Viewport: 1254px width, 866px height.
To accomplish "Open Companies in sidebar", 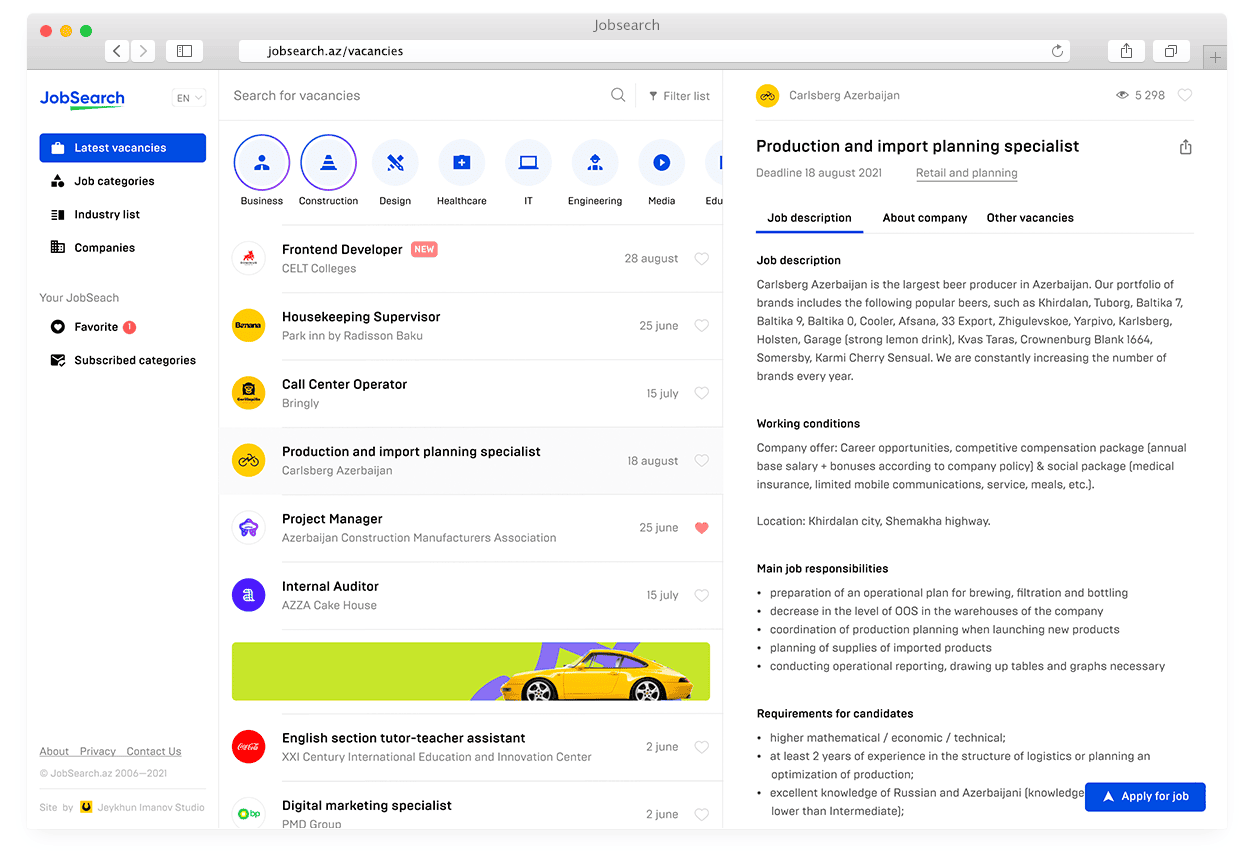I will click(x=93, y=248).
